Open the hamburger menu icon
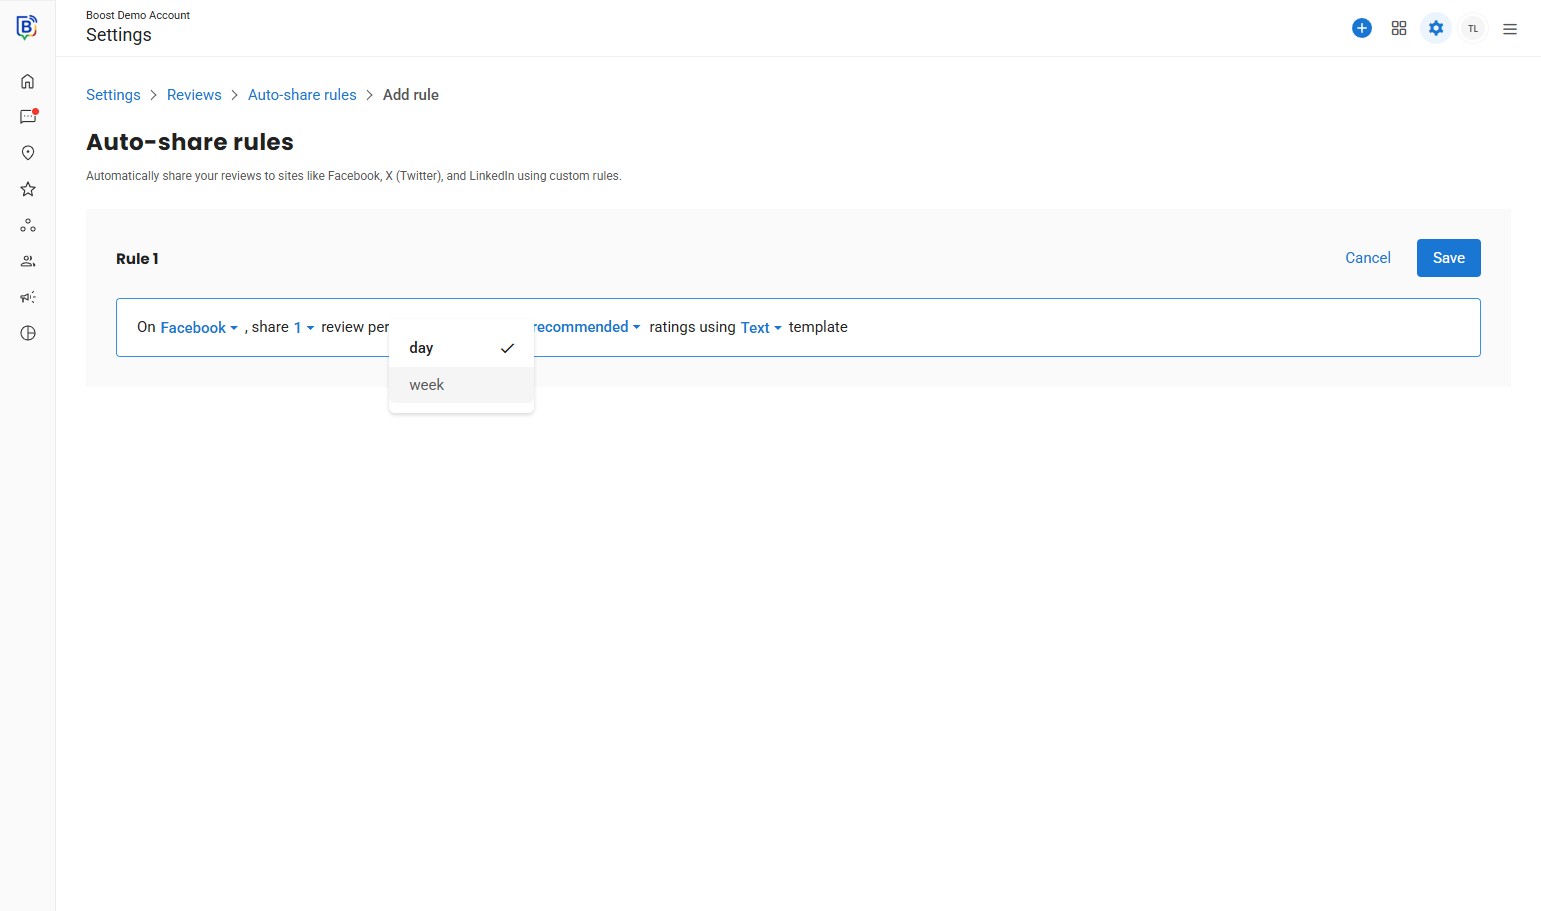 pos(1510,29)
